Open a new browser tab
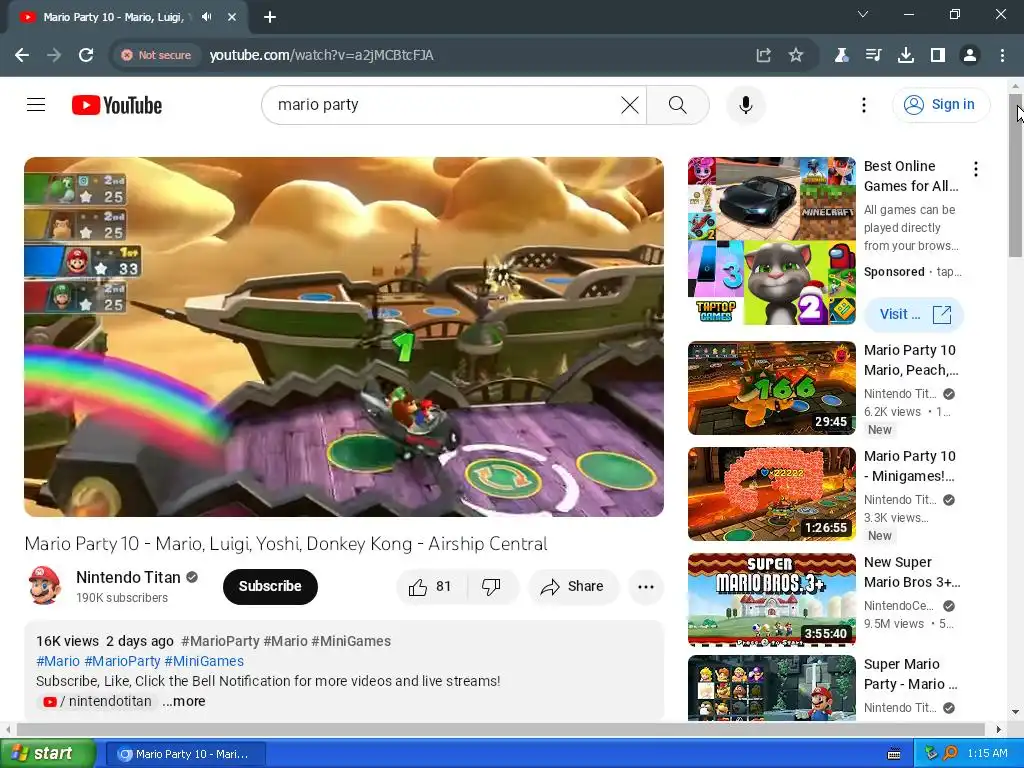The height and width of the screenshot is (768, 1024). 270,17
